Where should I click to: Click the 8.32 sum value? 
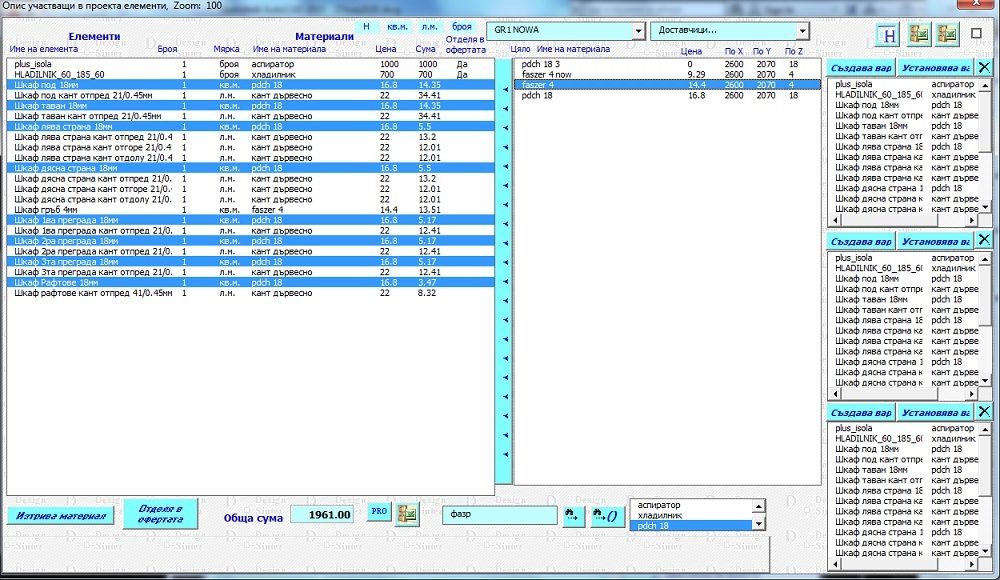(x=427, y=293)
